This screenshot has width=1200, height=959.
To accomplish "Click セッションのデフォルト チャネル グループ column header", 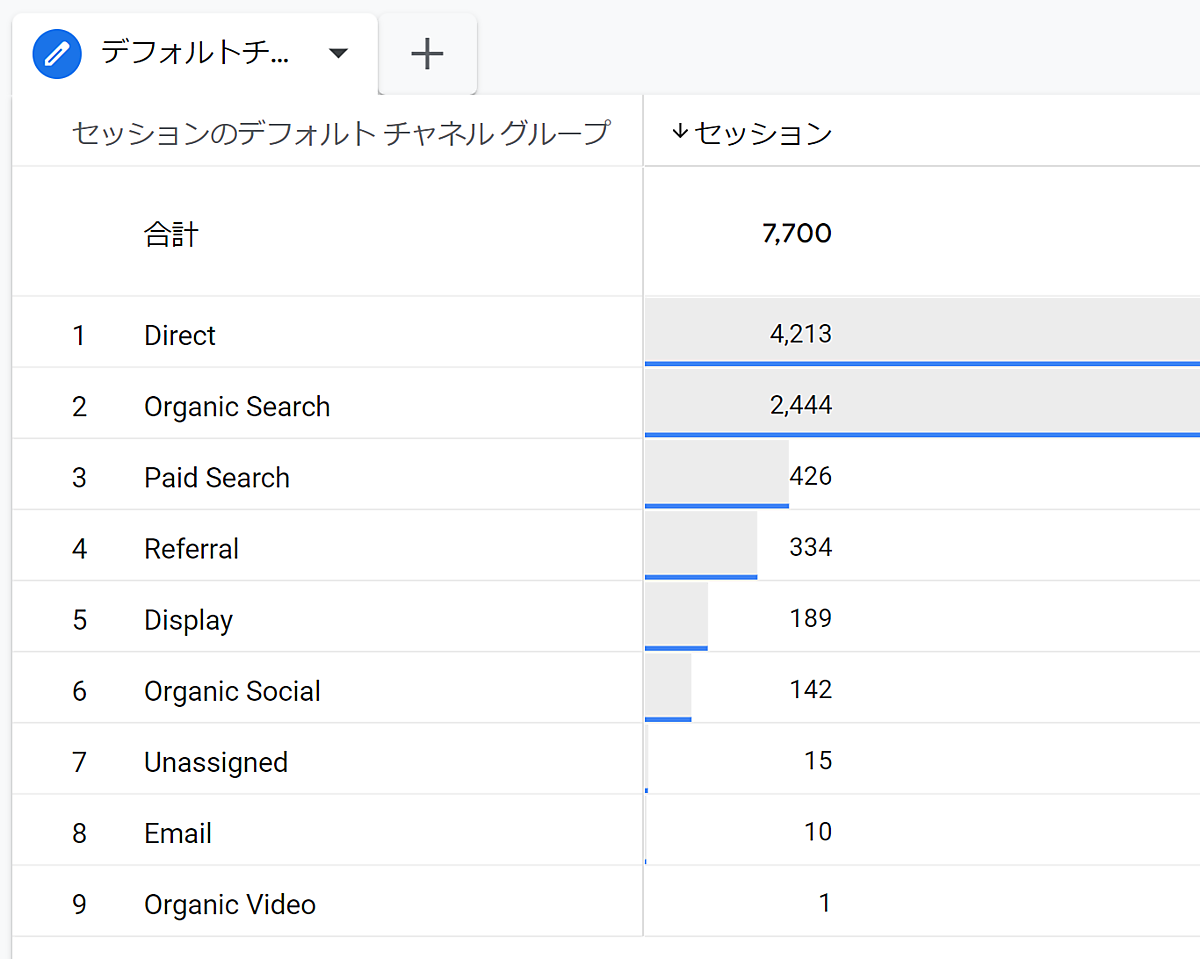I will click(x=340, y=132).
